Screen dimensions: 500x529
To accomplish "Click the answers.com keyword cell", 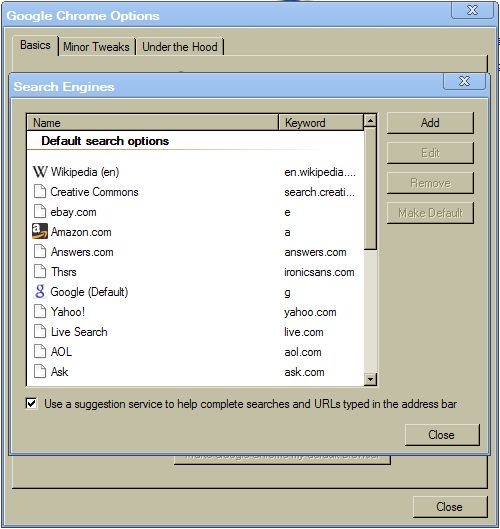I will pos(315,252).
